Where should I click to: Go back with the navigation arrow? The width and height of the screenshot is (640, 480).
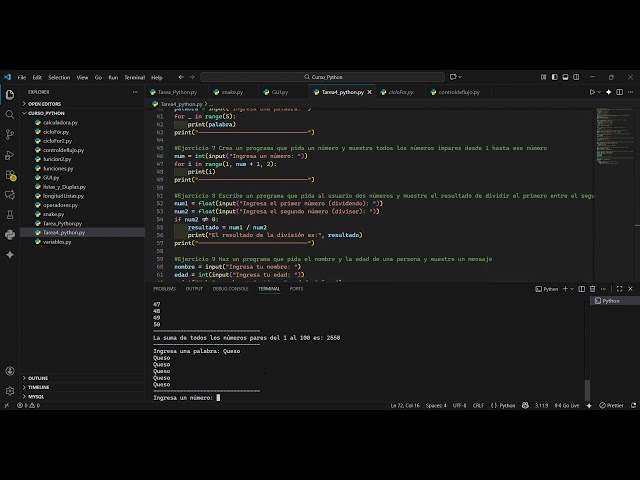coord(181,77)
